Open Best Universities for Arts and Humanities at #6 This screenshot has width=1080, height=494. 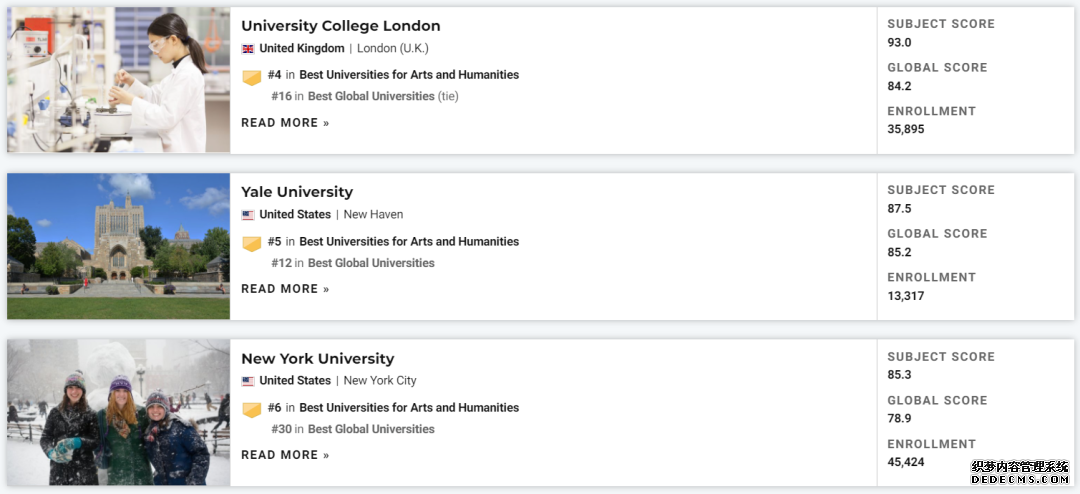point(409,408)
